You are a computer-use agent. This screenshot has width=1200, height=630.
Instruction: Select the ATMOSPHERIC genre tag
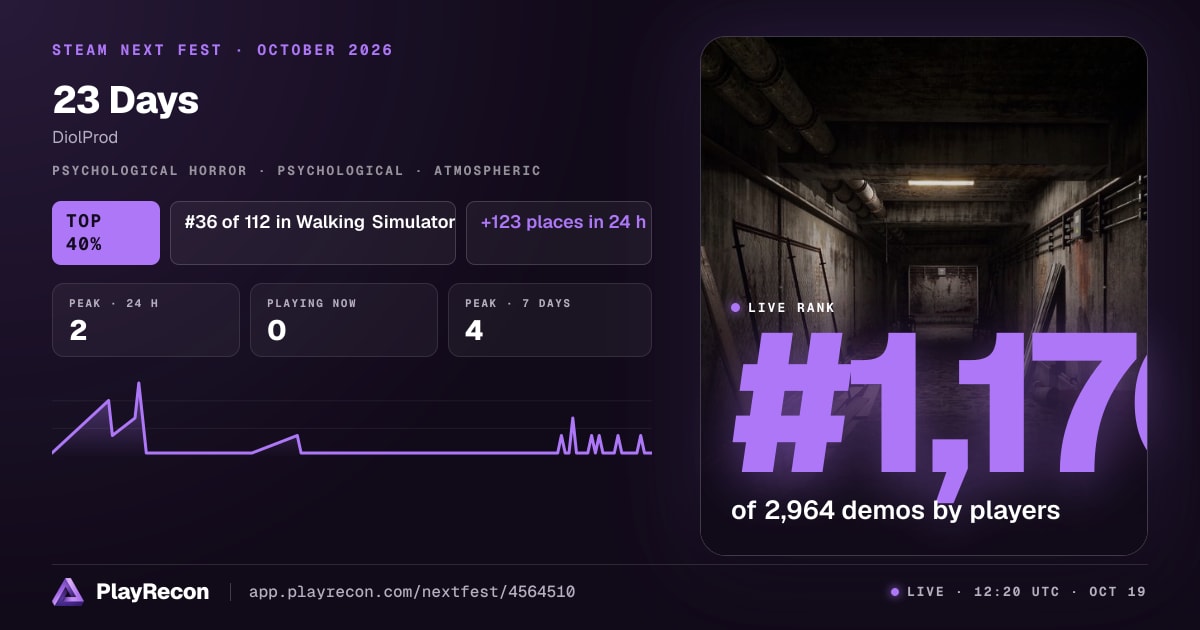coord(488,171)
